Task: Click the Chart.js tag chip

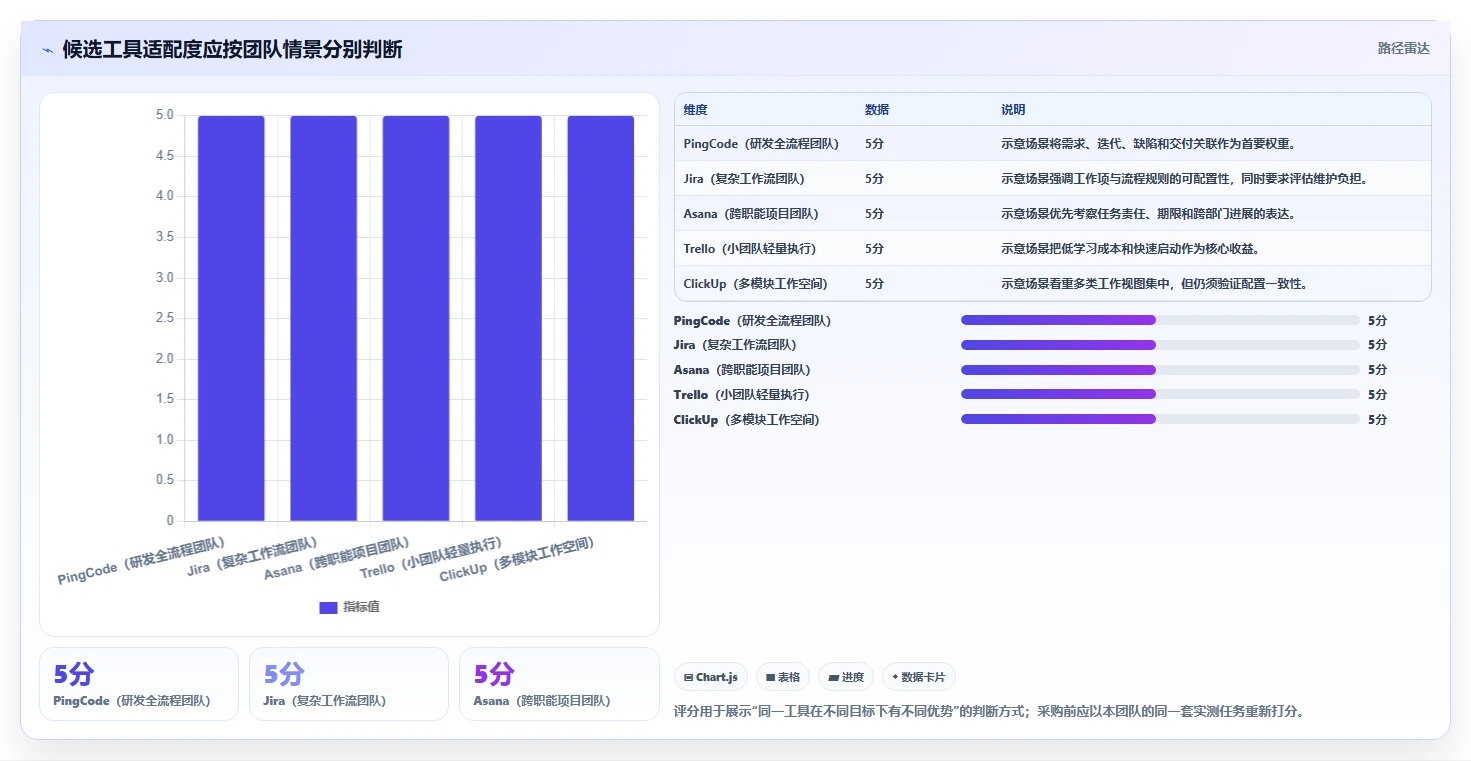Action: coord(711,677)
